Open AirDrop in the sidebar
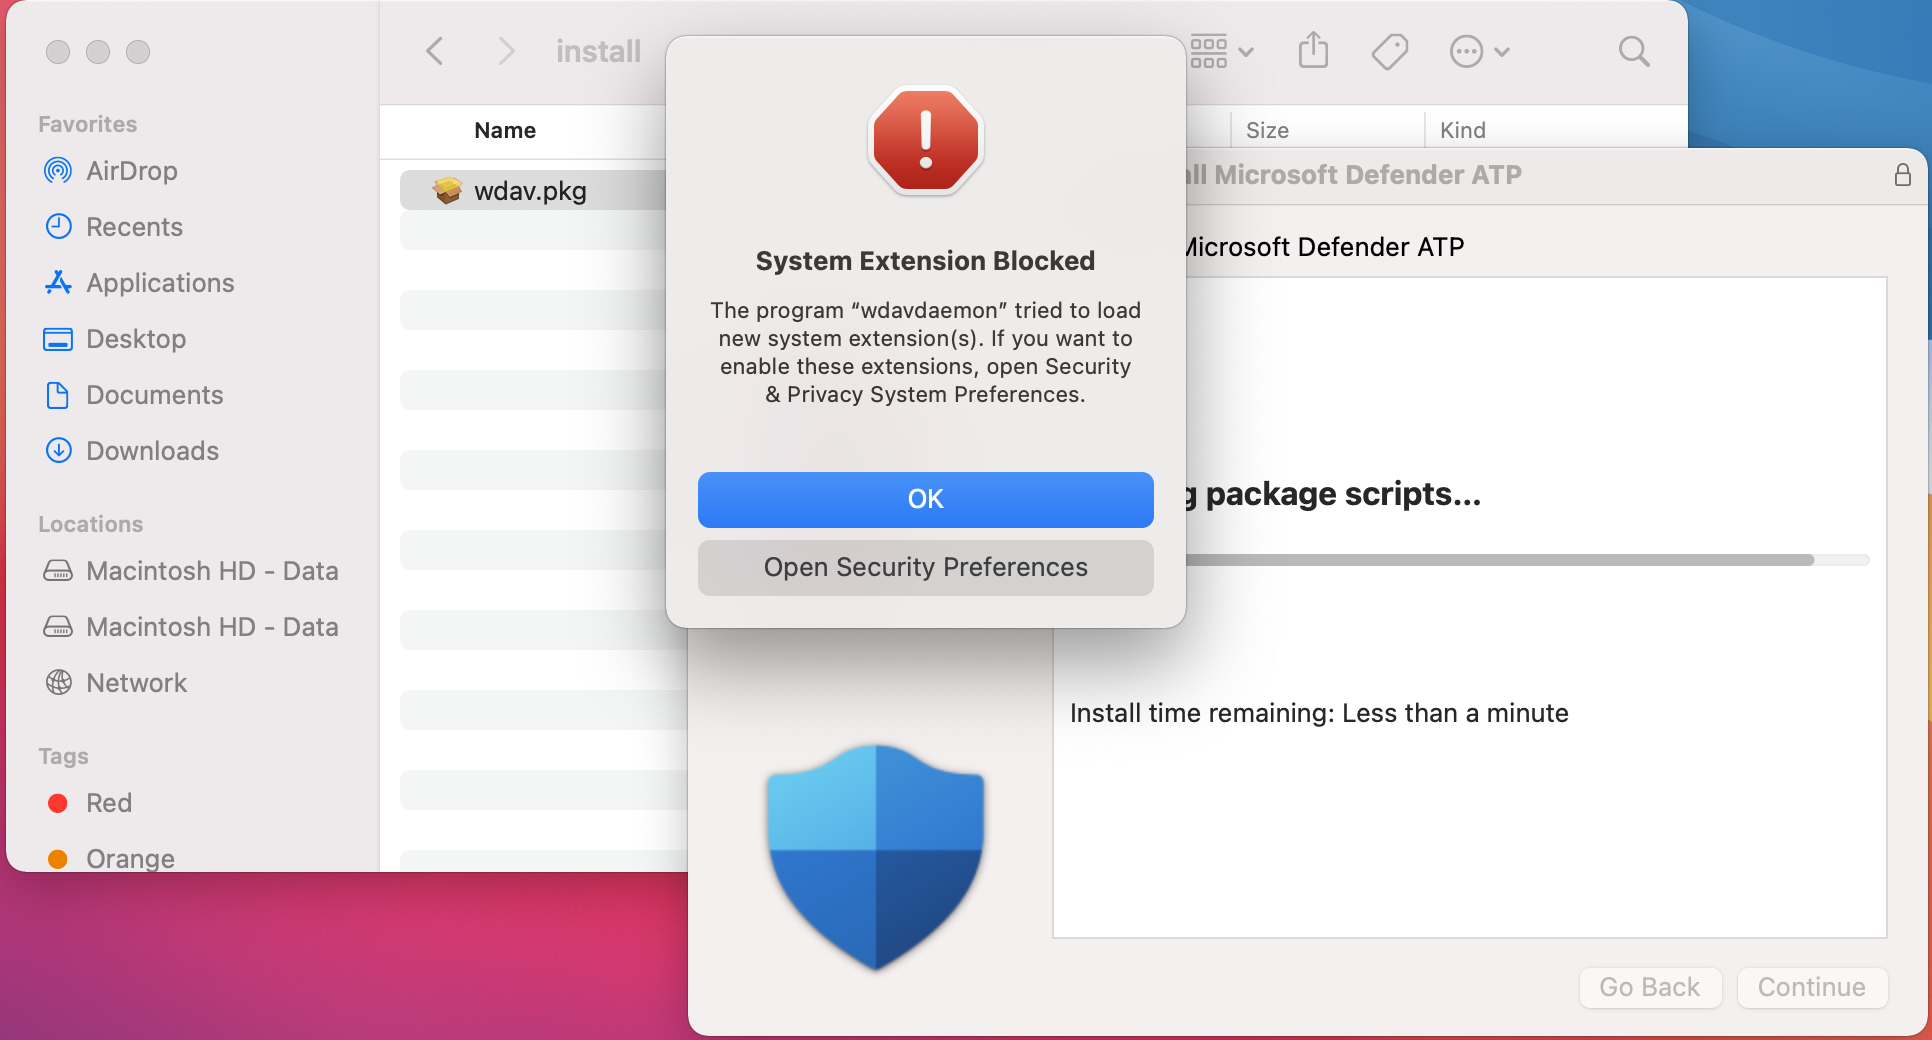 coord(131,171)
